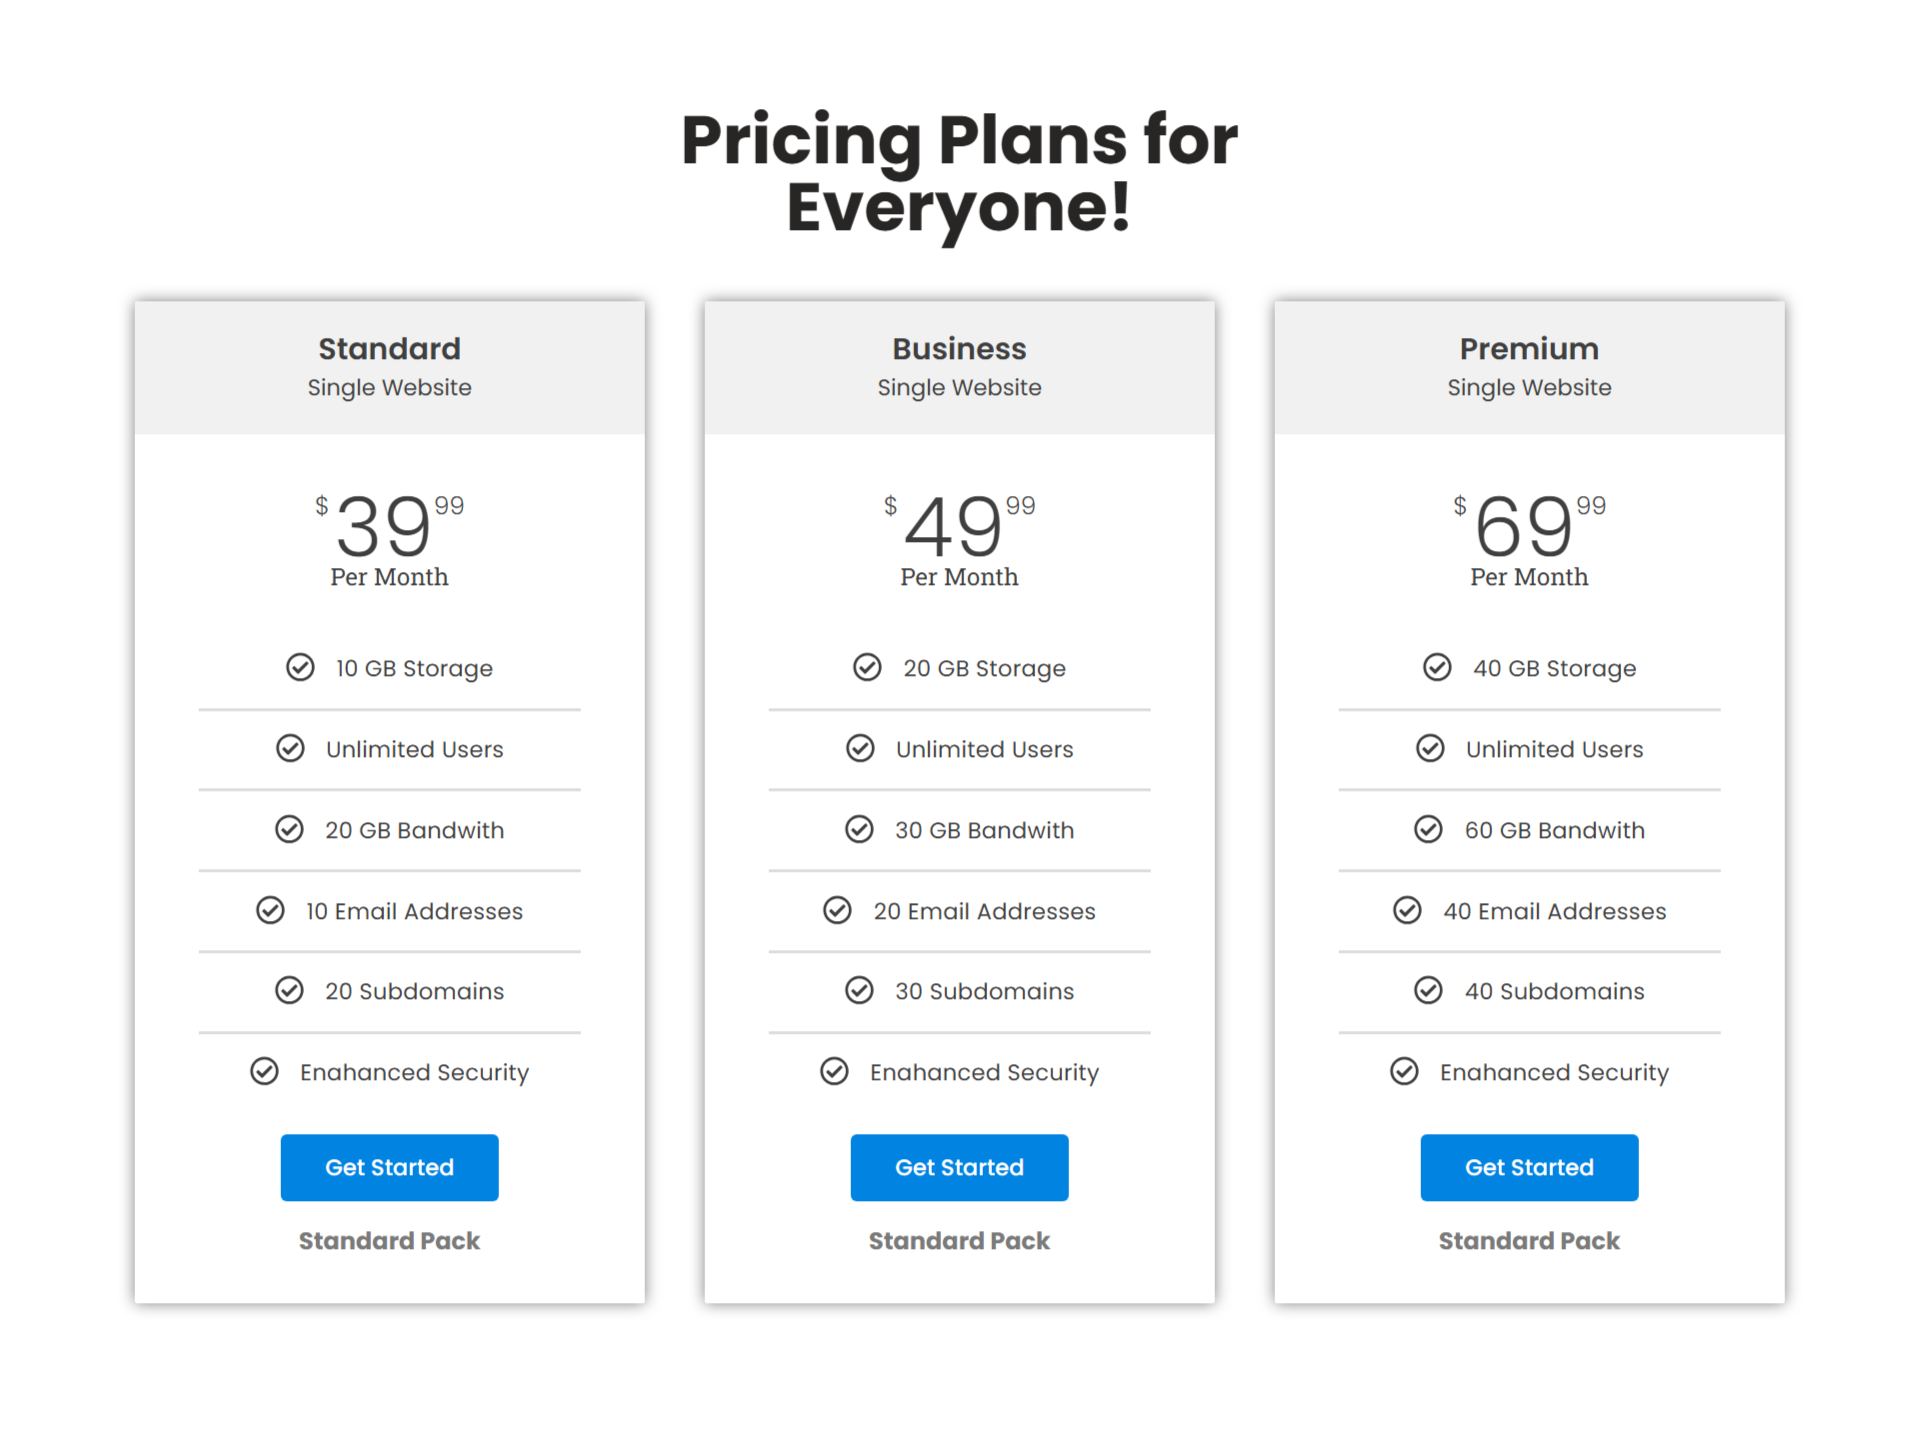Click the check icon beside 10 Email Addresses
This screenshot has width=1920, height=1447.
[x=270, y=910]
